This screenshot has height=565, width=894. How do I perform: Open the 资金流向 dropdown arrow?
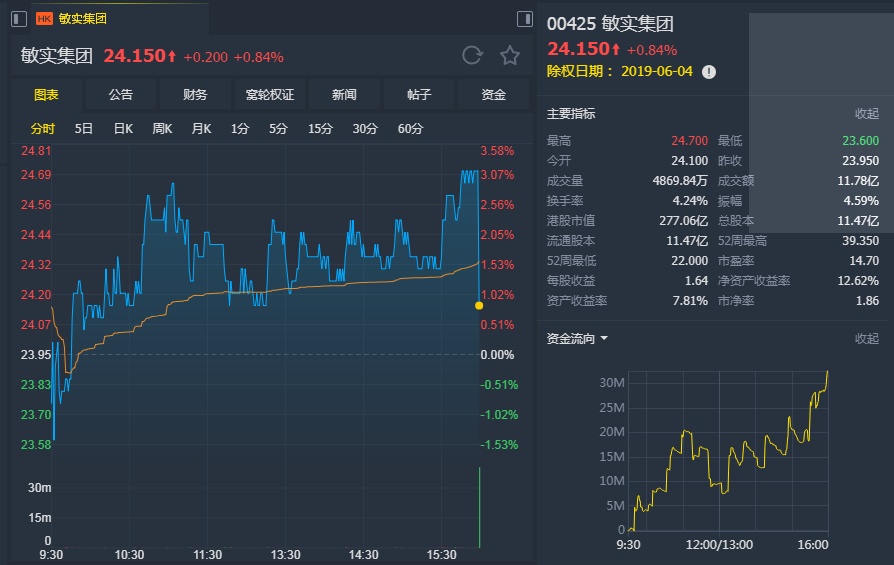(x=604, y=339)
